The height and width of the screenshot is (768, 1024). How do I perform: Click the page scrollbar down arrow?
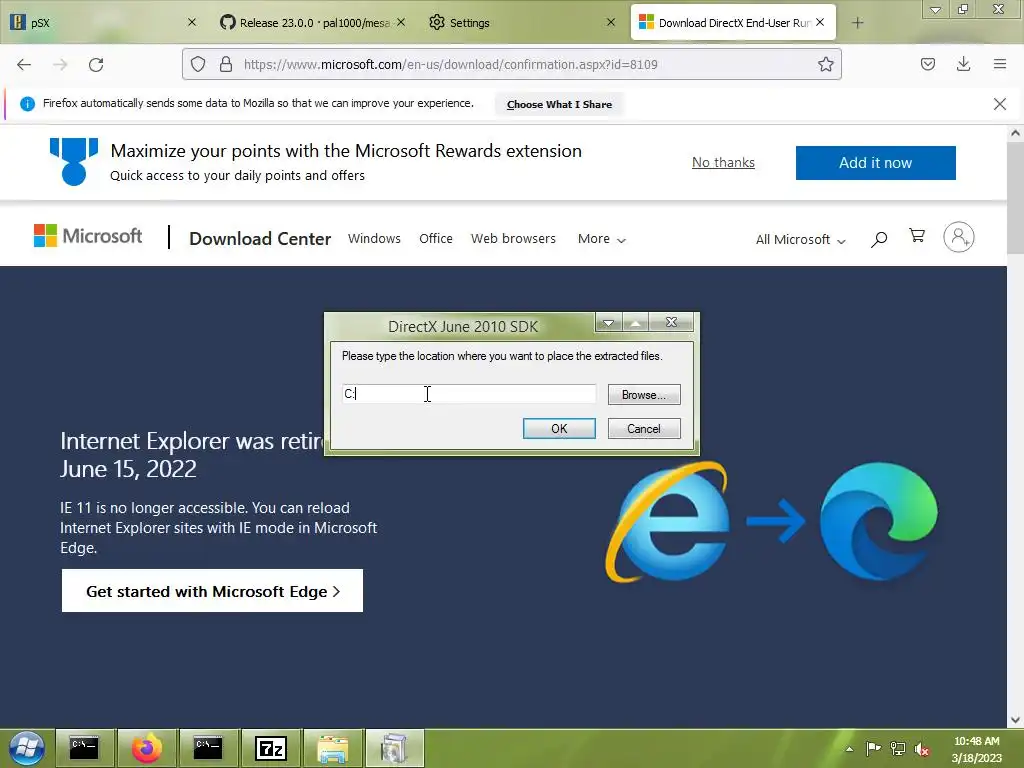pyautogui.click(x=1015, y=720)
